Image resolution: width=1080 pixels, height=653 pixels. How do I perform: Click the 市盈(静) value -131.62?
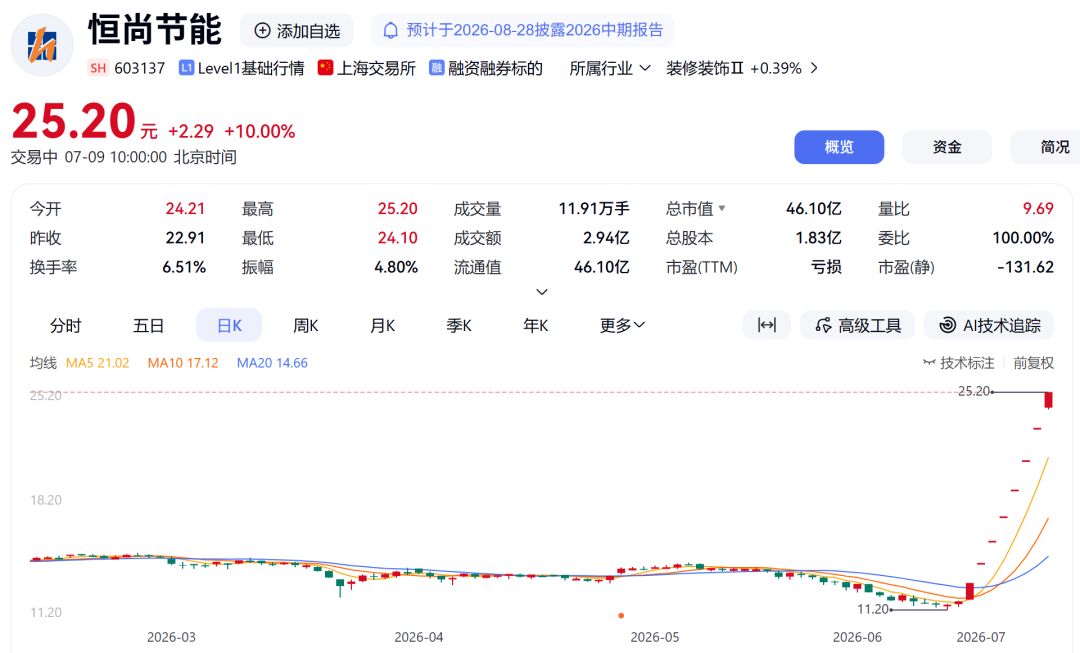coord(1026,267)
